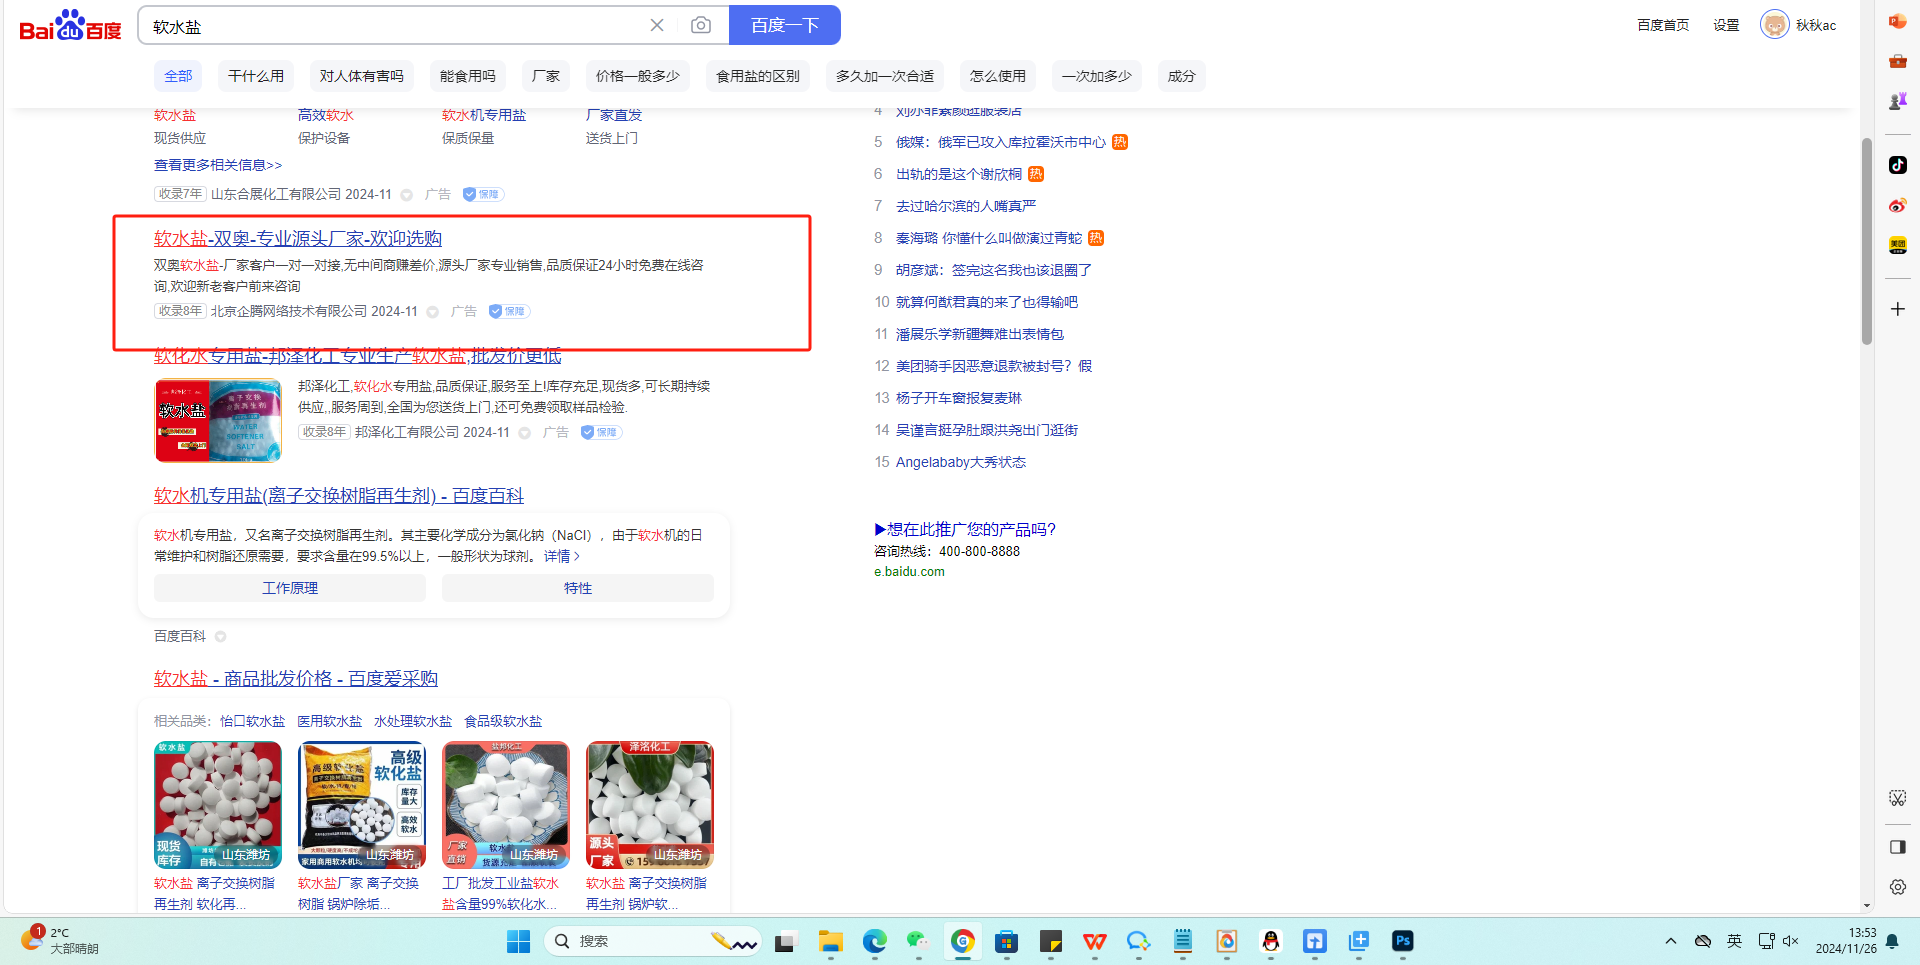
Task: Toggle the muted speaker volume icon
Action: tap(1791, 941)
